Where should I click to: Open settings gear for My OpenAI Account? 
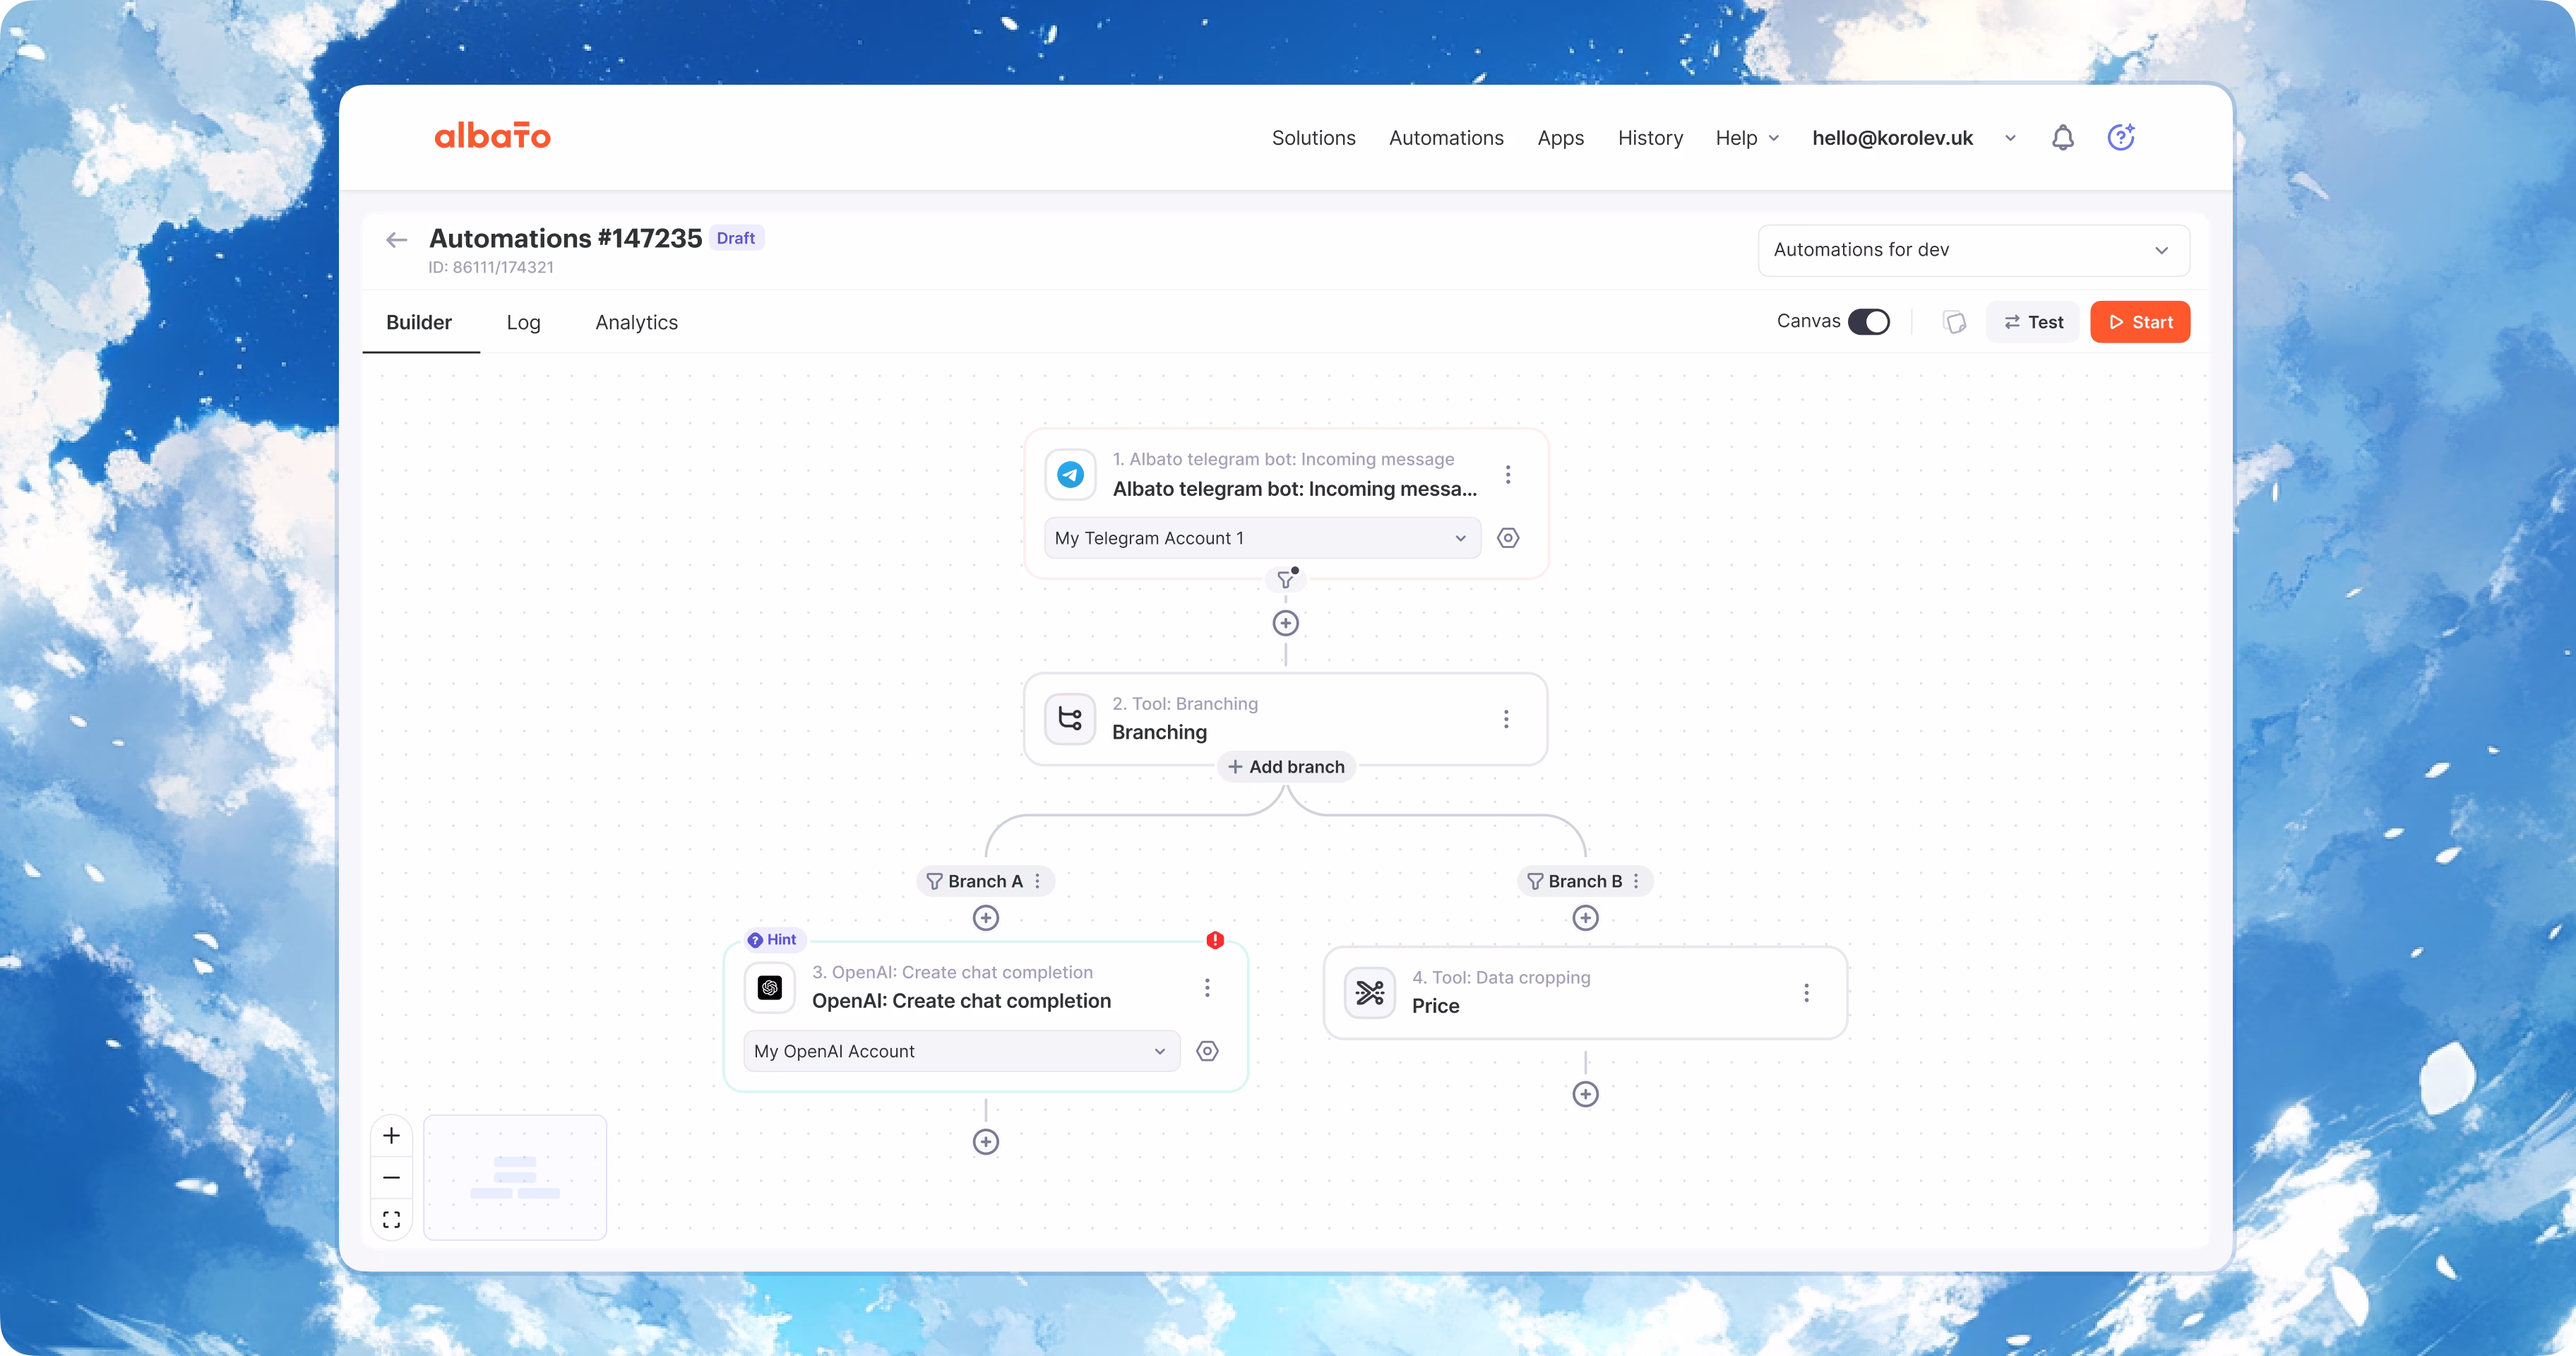pyautogui.click(x=1207, y=1051)
